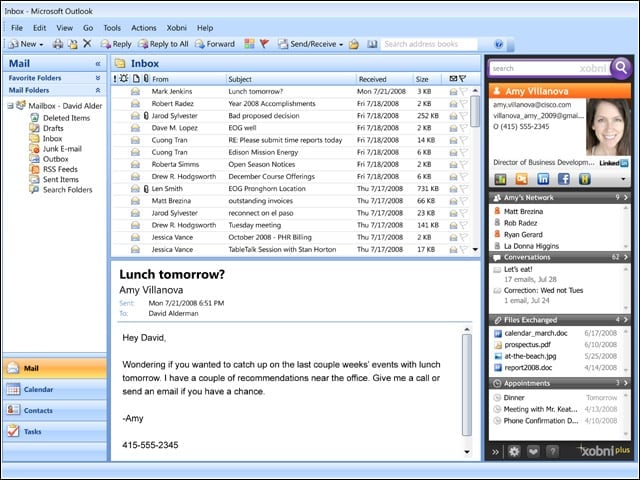The width and height of the screenshot is (640, 480).
Task: Toggle flag on Robert Radez message
Action: 463,104
